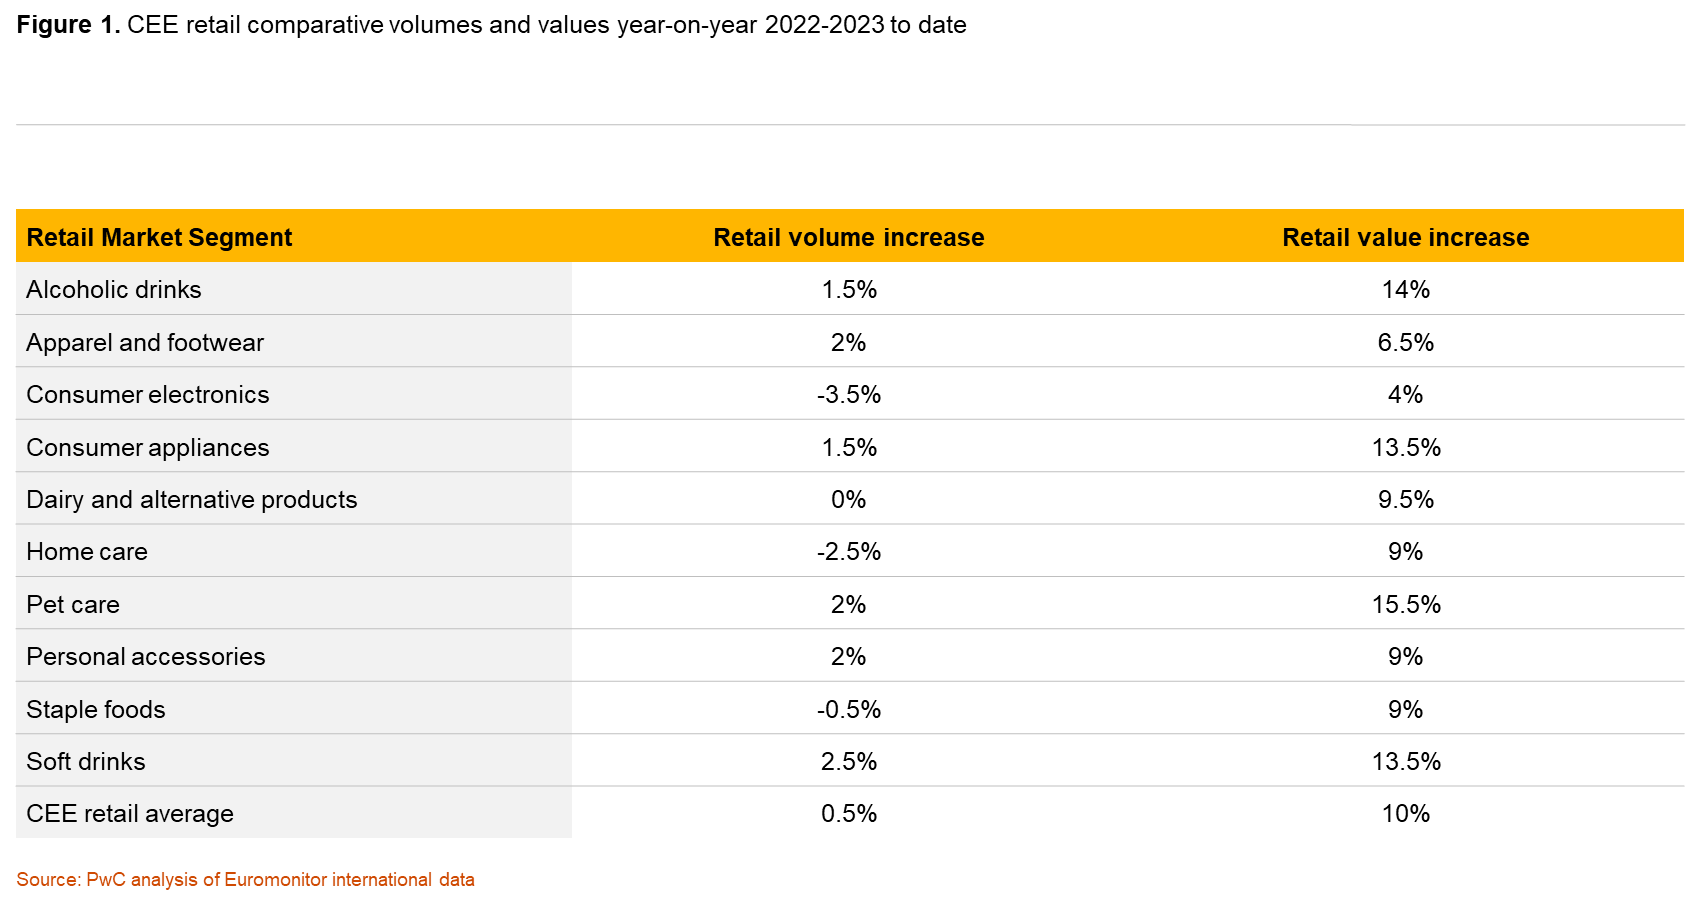The height and width of the screenshot is (902, 1686).
Task: Click the Consumer electronics row label
Action: (x=148, y=395)
